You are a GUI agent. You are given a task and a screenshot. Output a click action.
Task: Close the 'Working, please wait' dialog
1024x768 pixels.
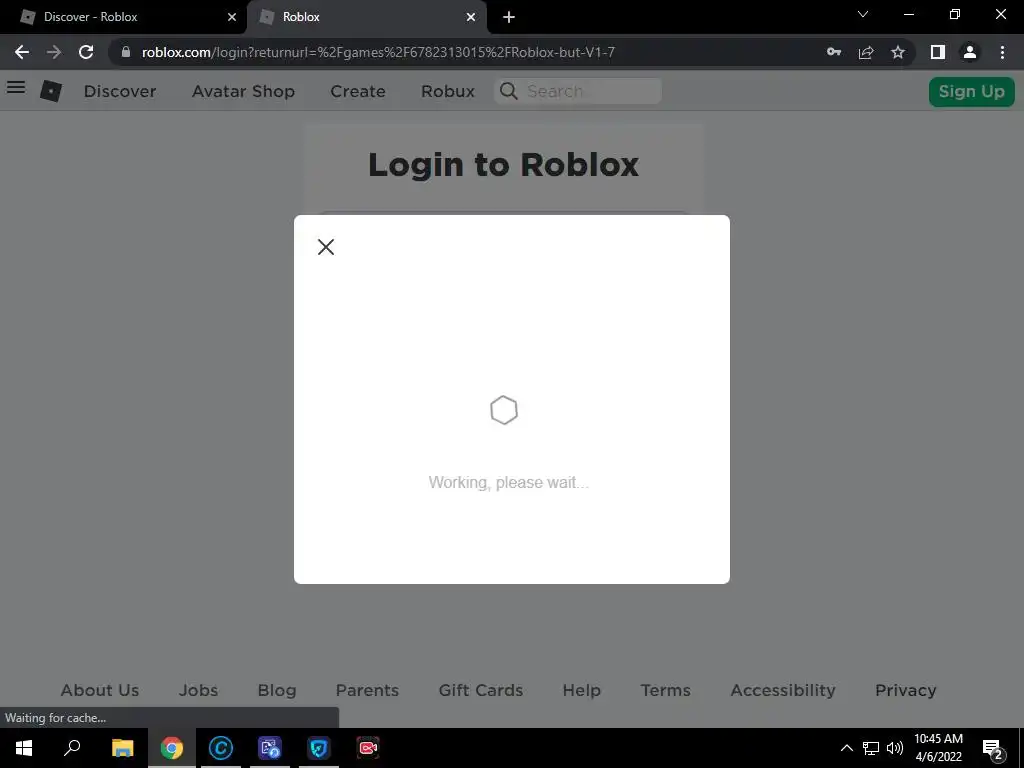326,247
